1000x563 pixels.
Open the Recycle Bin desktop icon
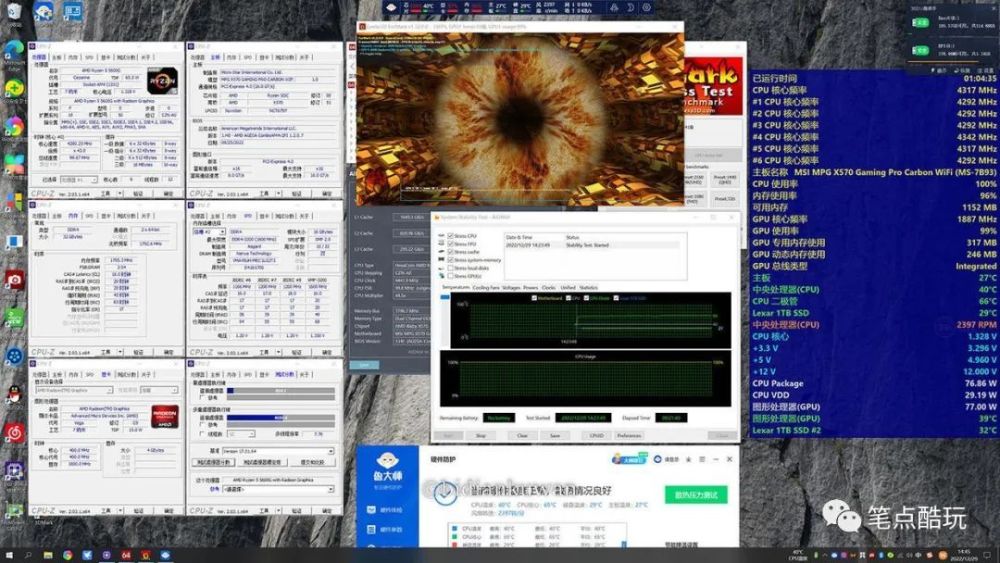coord(14,11)
